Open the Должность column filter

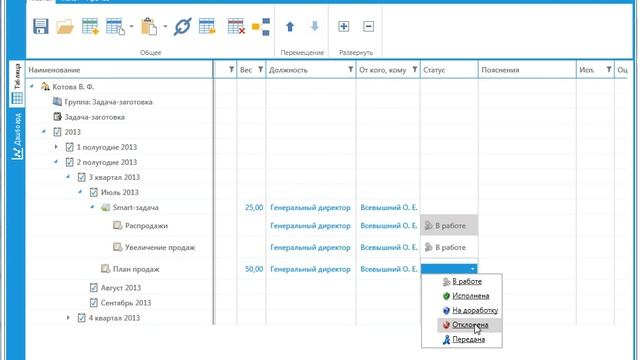click(x=350, y=69)
